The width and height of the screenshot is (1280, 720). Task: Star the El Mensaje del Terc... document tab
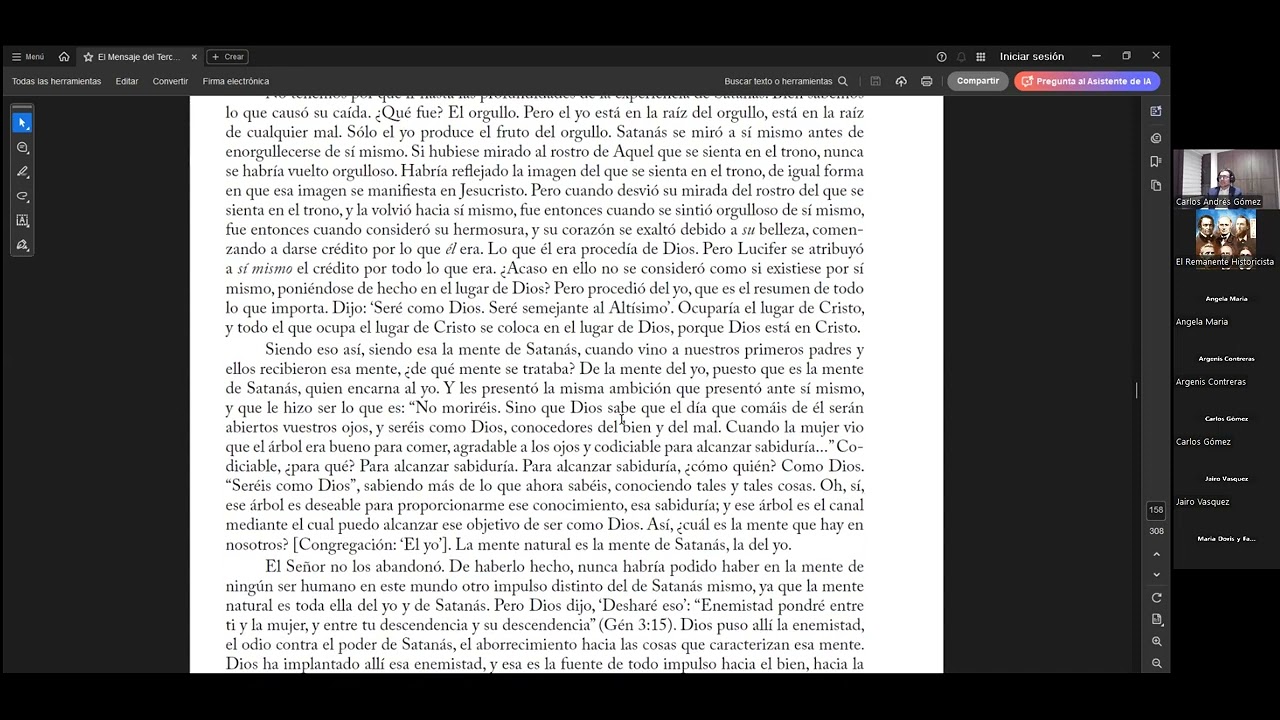[88, 57]
